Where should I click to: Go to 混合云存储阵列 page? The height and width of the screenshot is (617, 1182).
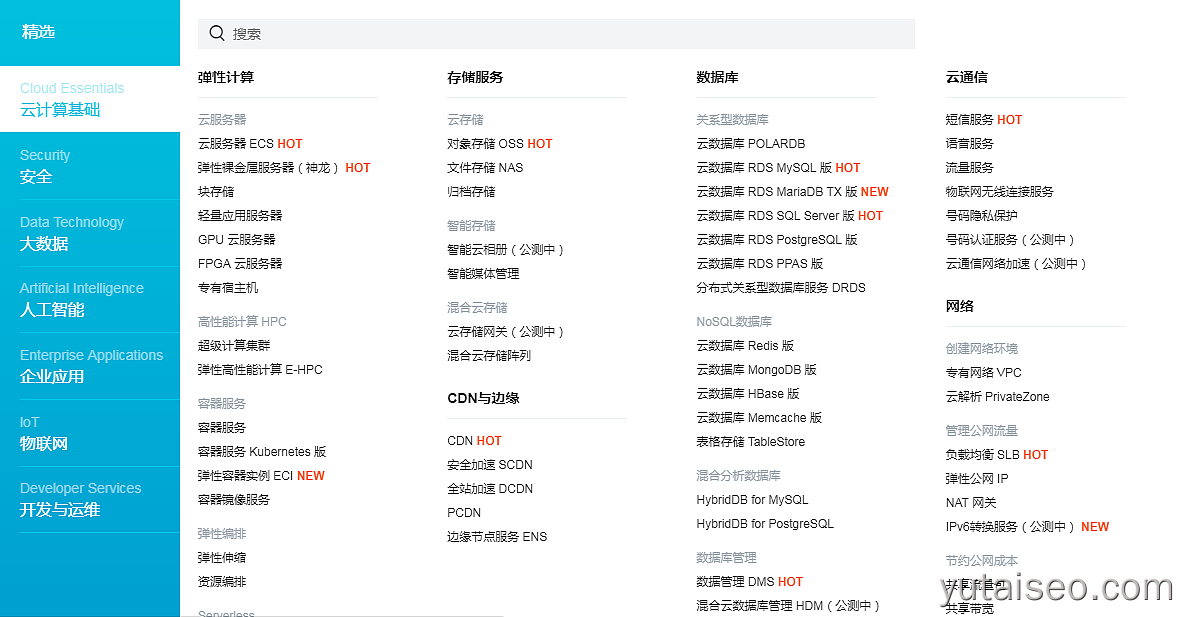pyautogui.click(x=489, y=356)
